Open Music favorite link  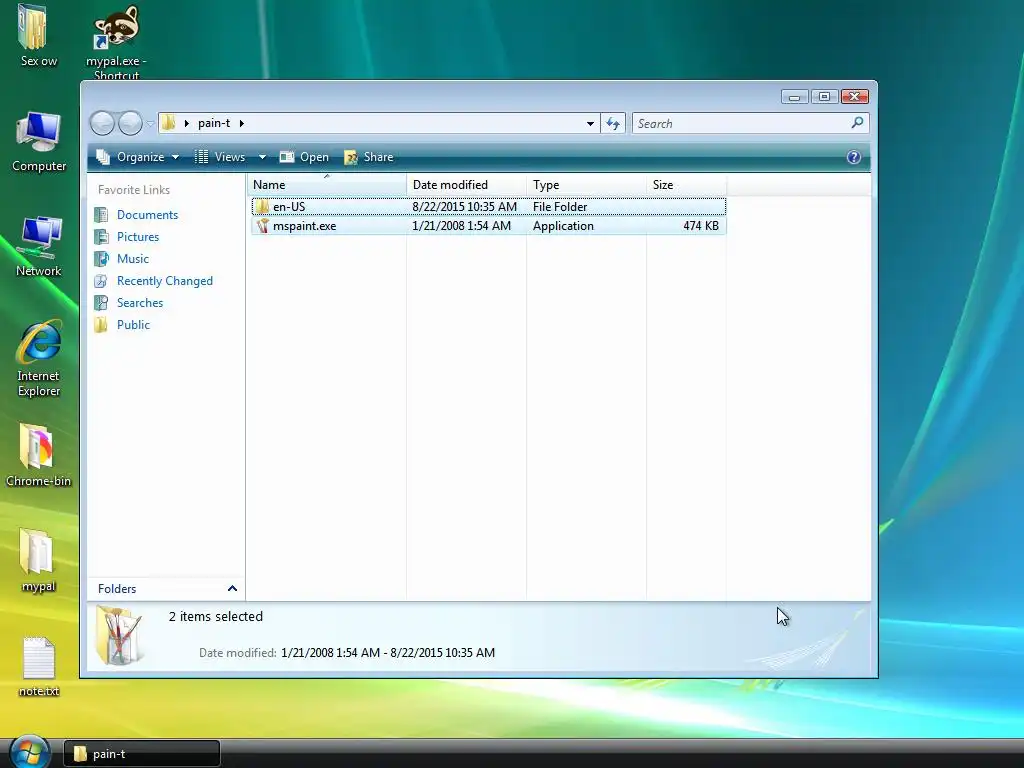point(133,259)
